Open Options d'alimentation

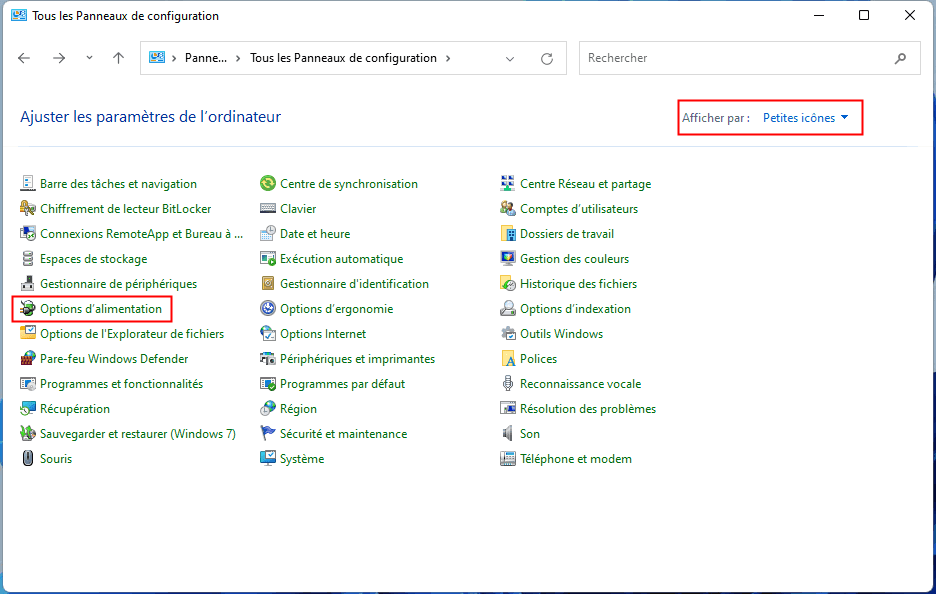[x=100, y=309]
